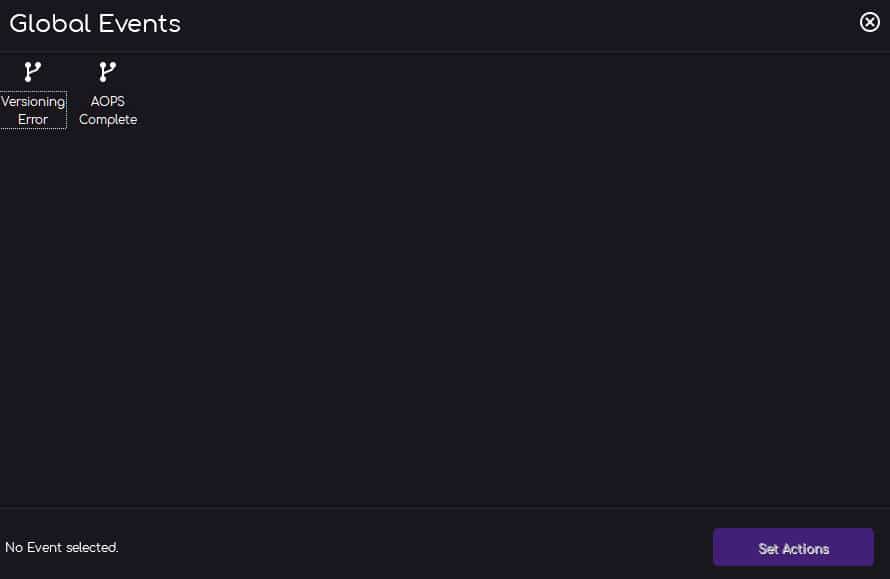This screenshot has width=890, height=579.
Task: Click the word "Versioning" in the first event
Action: (x=33, y=102)
